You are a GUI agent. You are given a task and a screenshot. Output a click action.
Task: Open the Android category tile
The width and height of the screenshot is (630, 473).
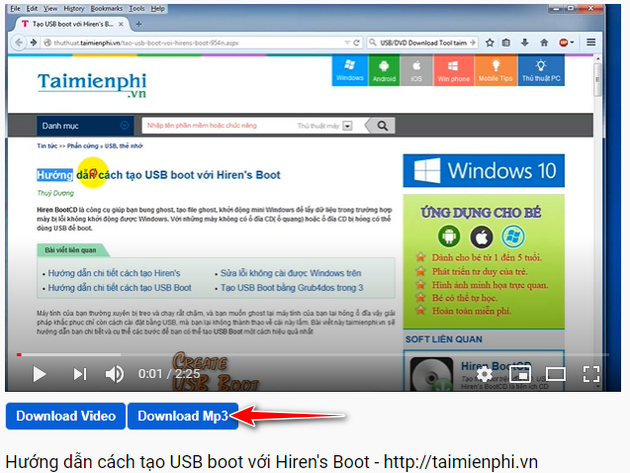click(x=384, y=71)
